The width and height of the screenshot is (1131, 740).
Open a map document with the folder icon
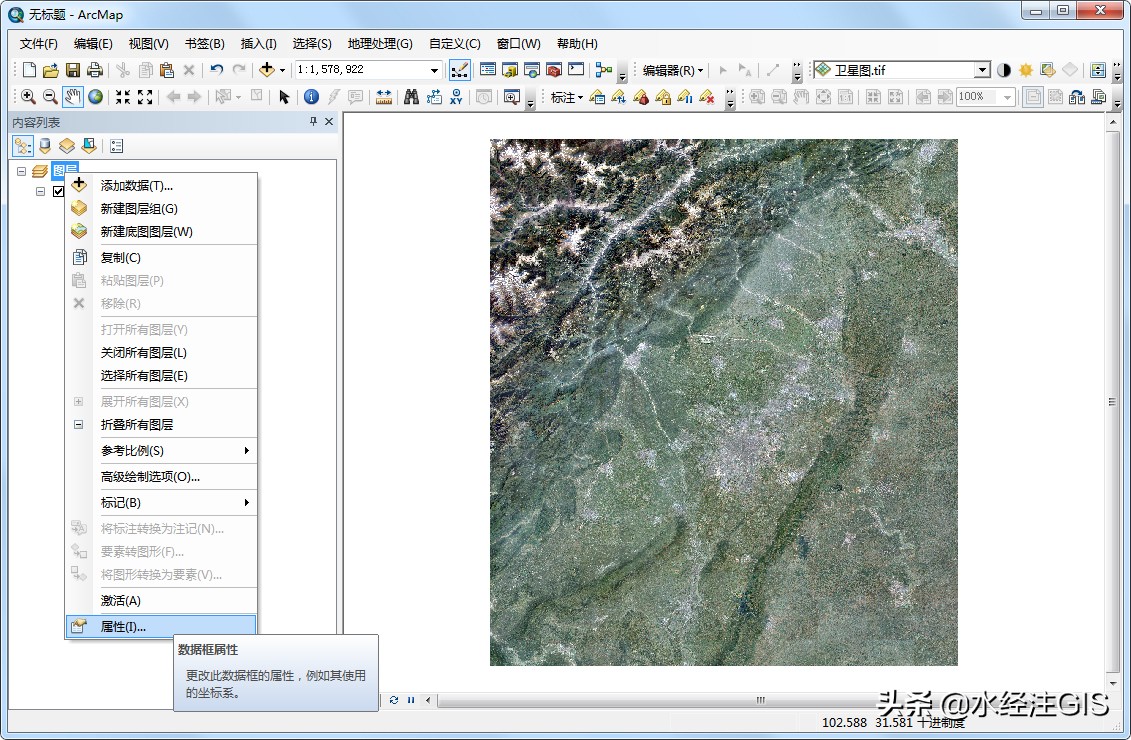tap(50, 70)
